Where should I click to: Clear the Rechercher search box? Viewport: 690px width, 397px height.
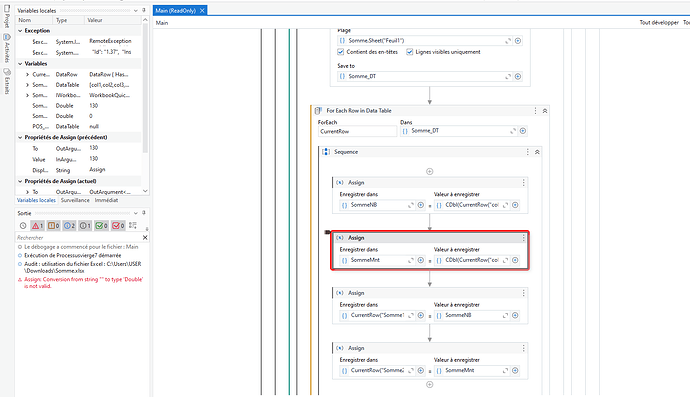coord(145,238)
